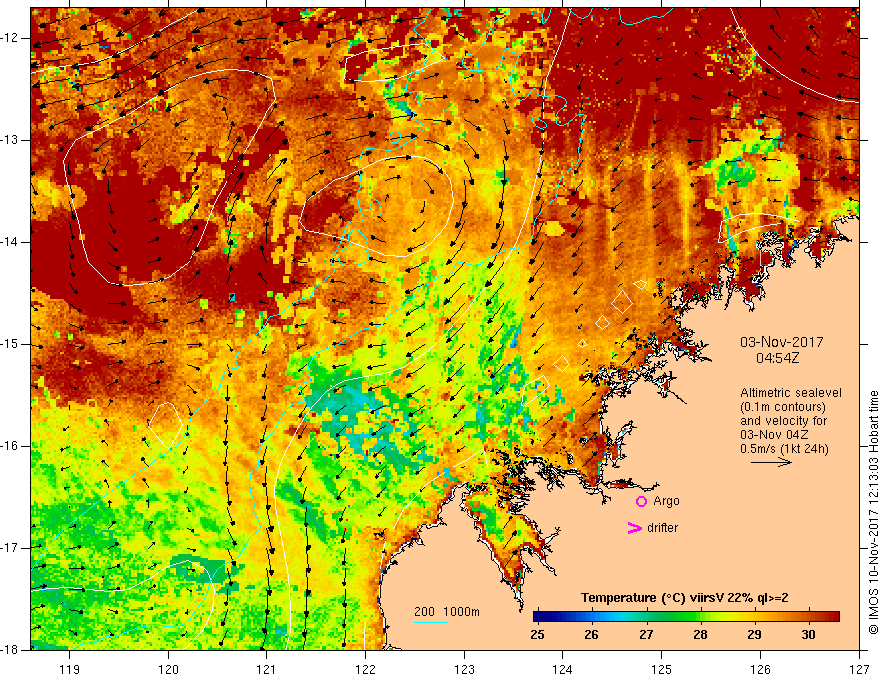Click the latitude axis label '-17'
880x680 pixels.
(x=10, y=548)
